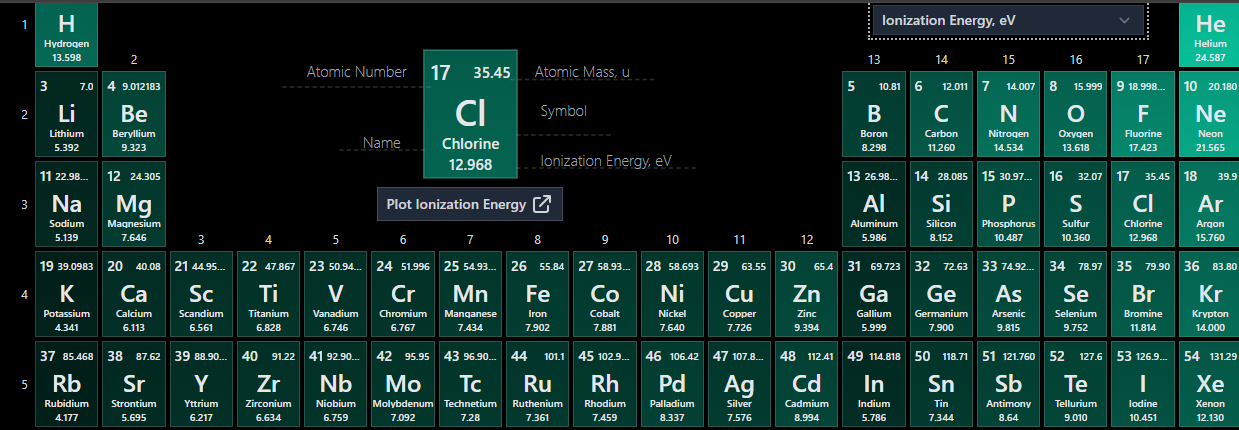Screen dimensions: 1239x430
Task: Click the Atomic Number legend label
Action: click(357, 72)
